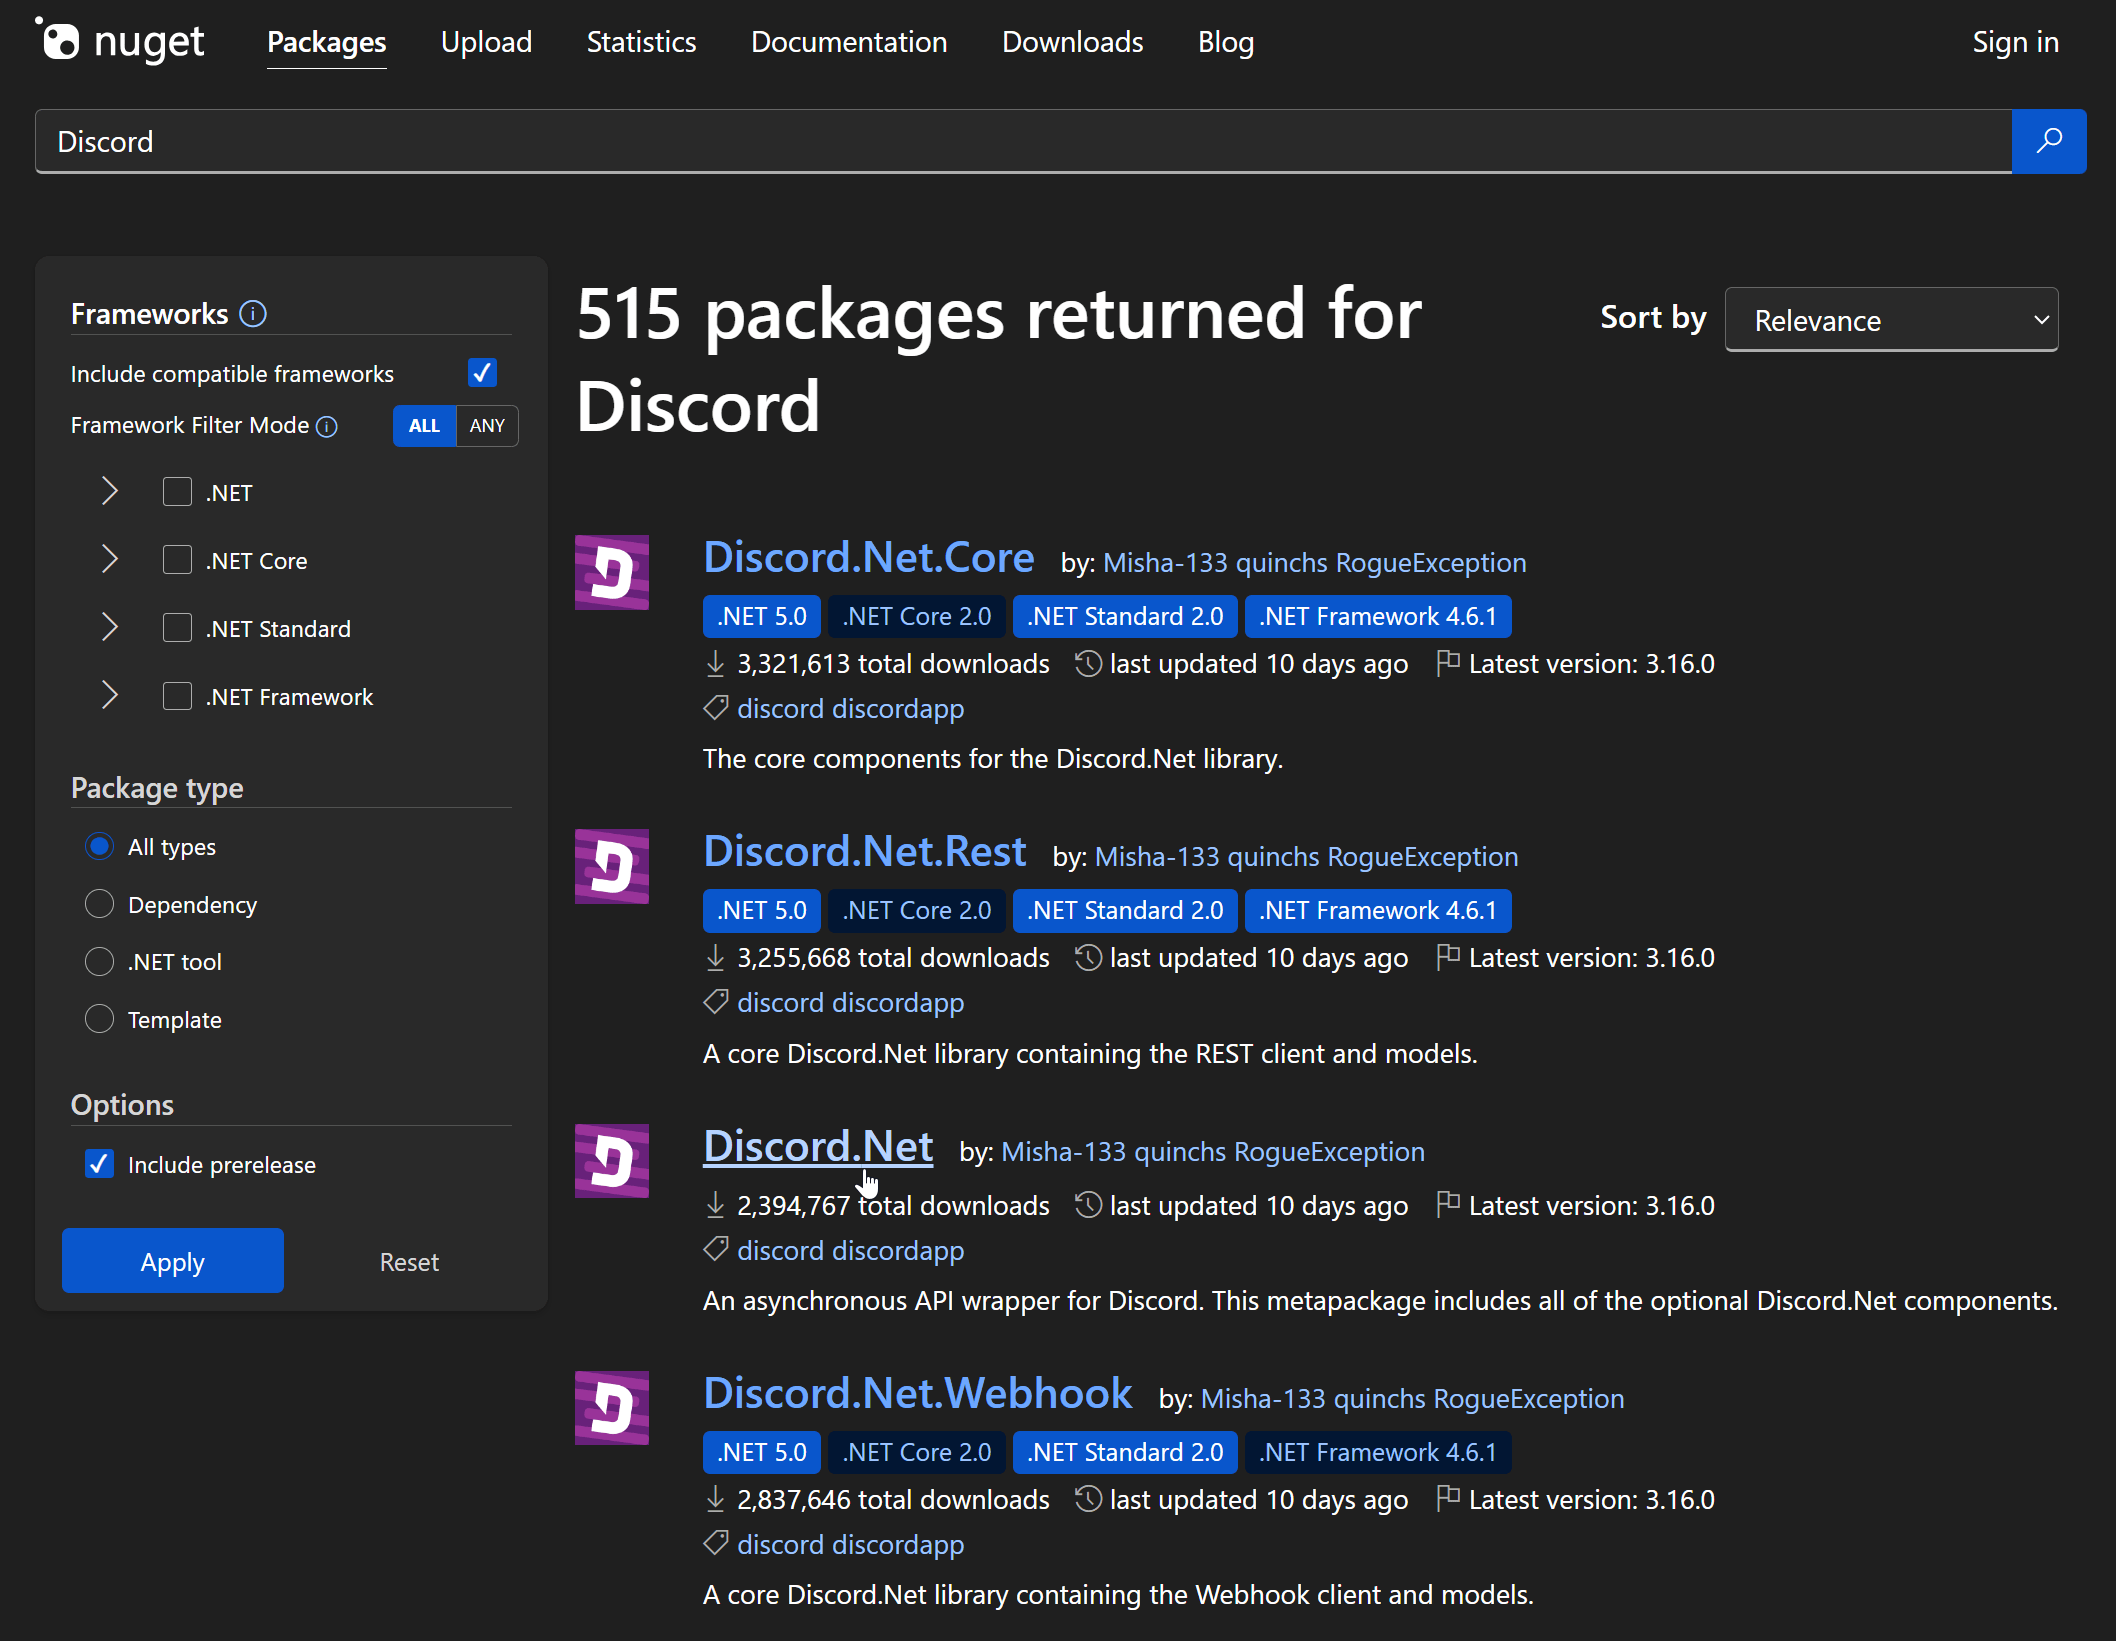Click the download icon for Discord.Net.Webhook
Screen dimensions: 2116x1641
point(715,1500)
